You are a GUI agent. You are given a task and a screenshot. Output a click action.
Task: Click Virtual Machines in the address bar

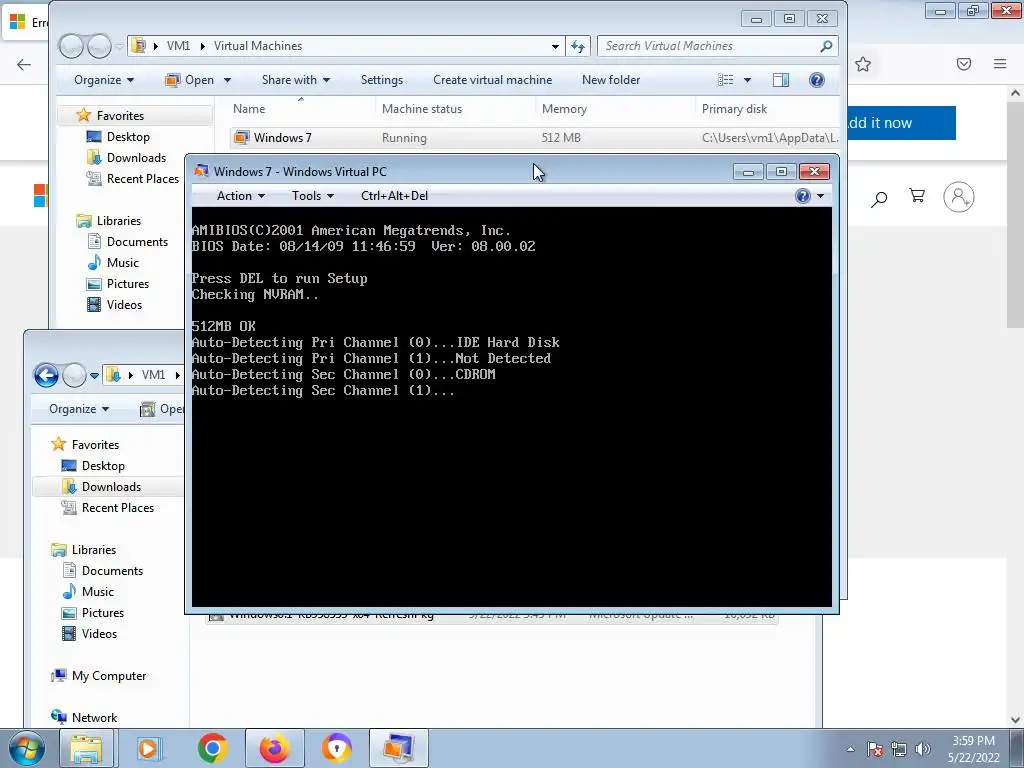coord(258,46)
